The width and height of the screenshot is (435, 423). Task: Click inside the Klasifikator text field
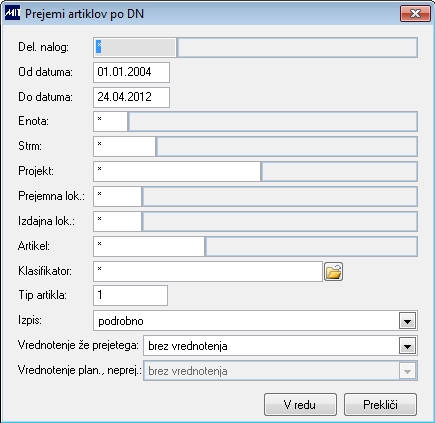tap(208, 271)
